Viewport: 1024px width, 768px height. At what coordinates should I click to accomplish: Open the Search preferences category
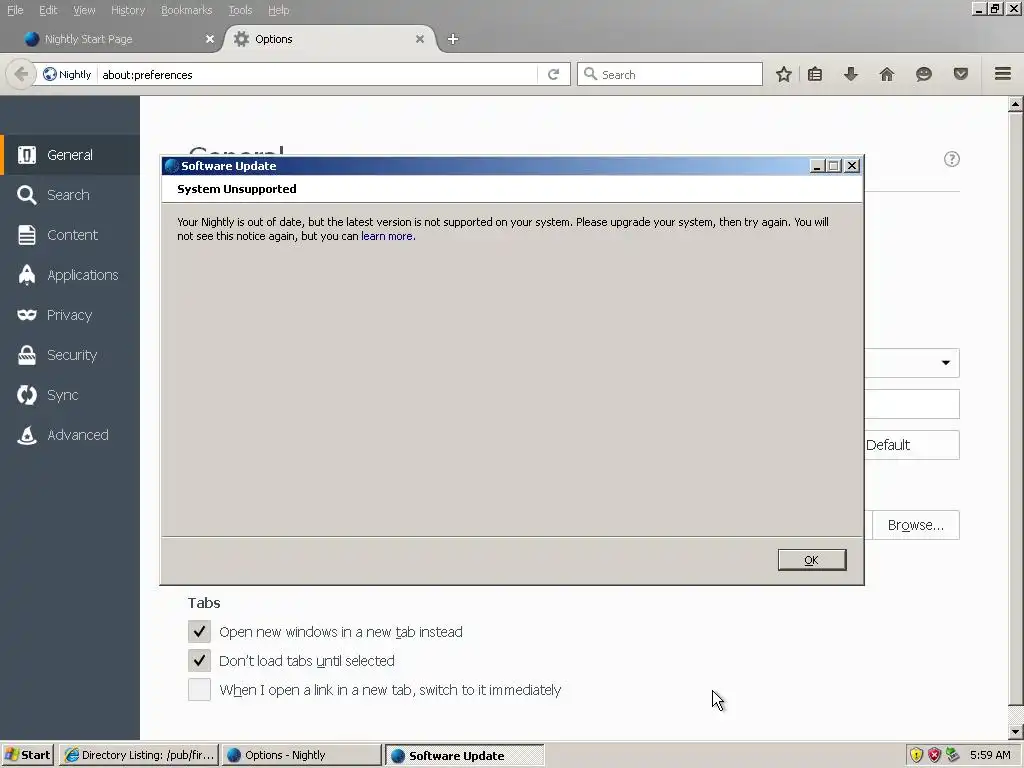pyautogui.click(x=70, y=195)
